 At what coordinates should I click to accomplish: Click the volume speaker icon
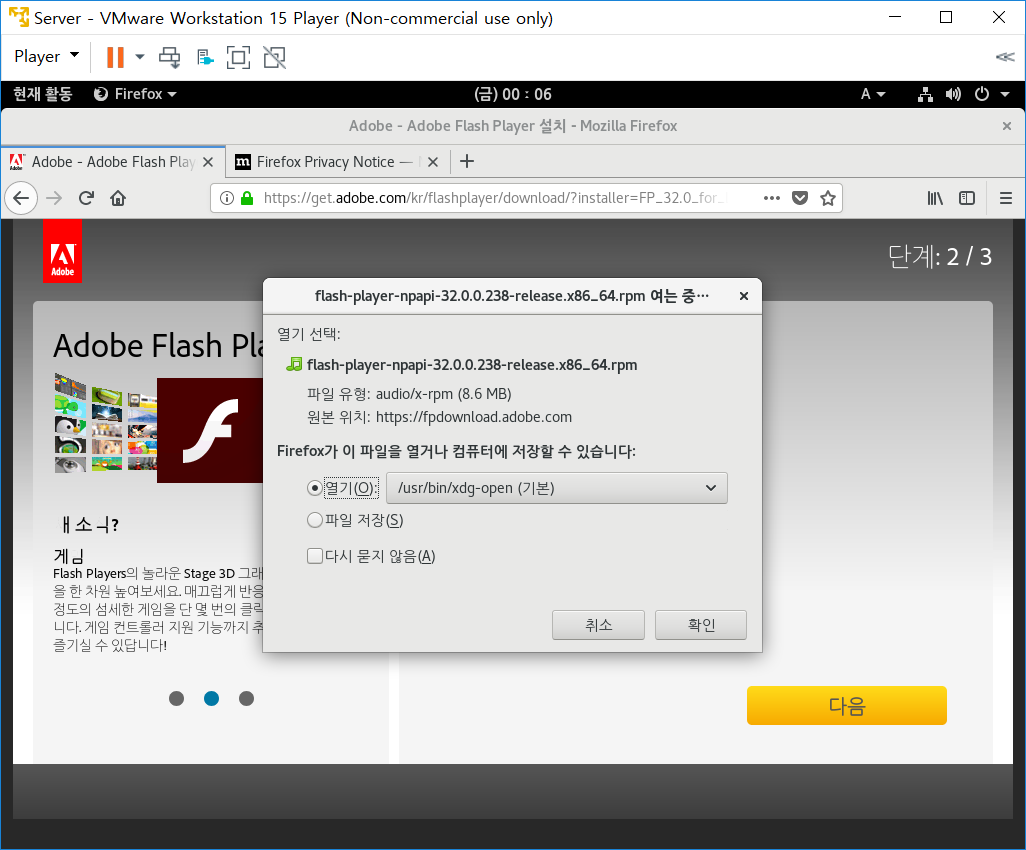[953, 94]
